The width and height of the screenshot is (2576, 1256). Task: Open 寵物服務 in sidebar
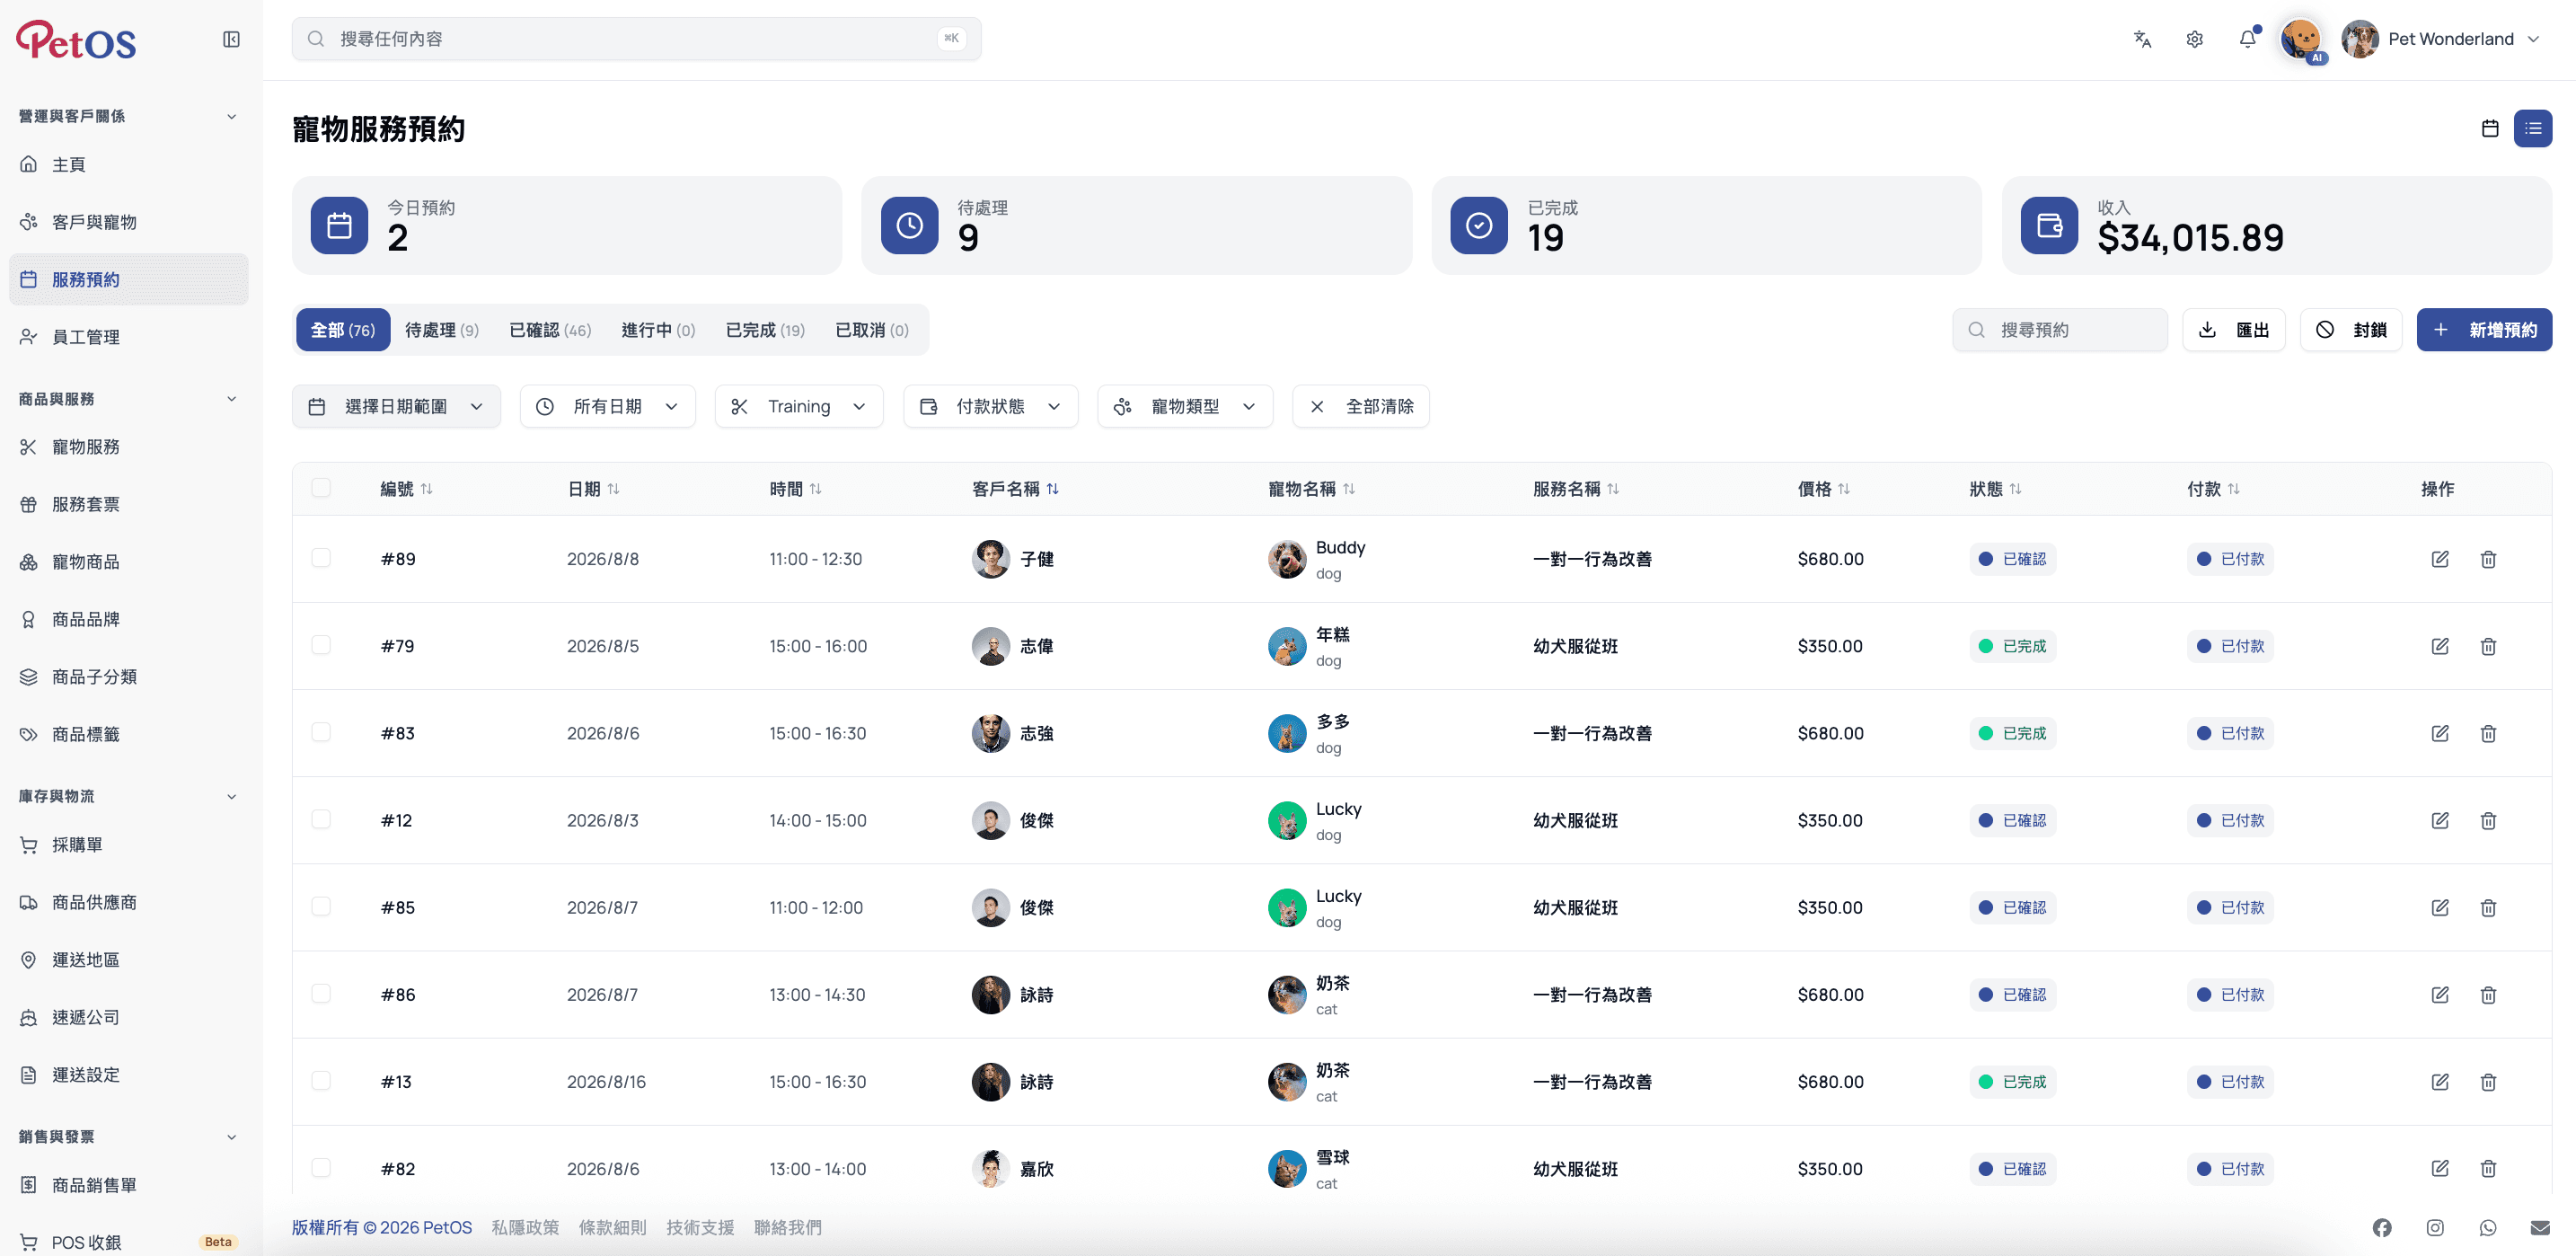click(128, 447)
